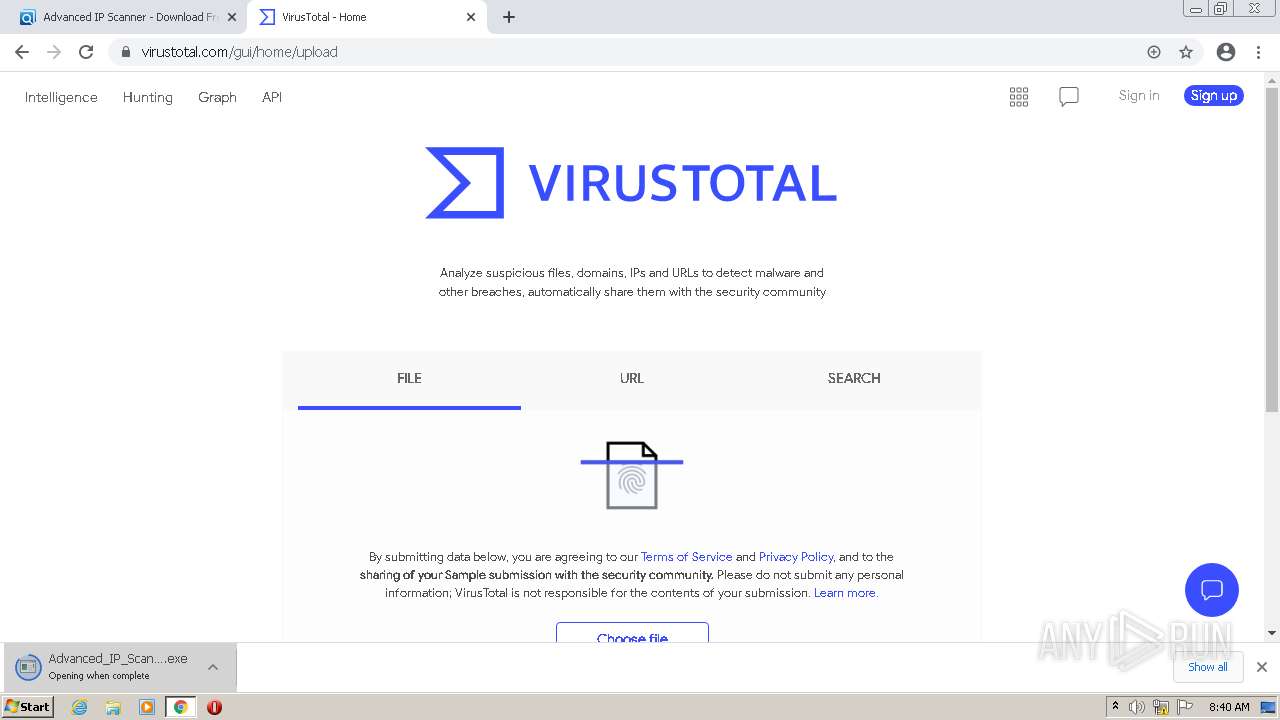Open the Windows Start menu
This screenshot has width=1280, height=720.
pos(28,707)
